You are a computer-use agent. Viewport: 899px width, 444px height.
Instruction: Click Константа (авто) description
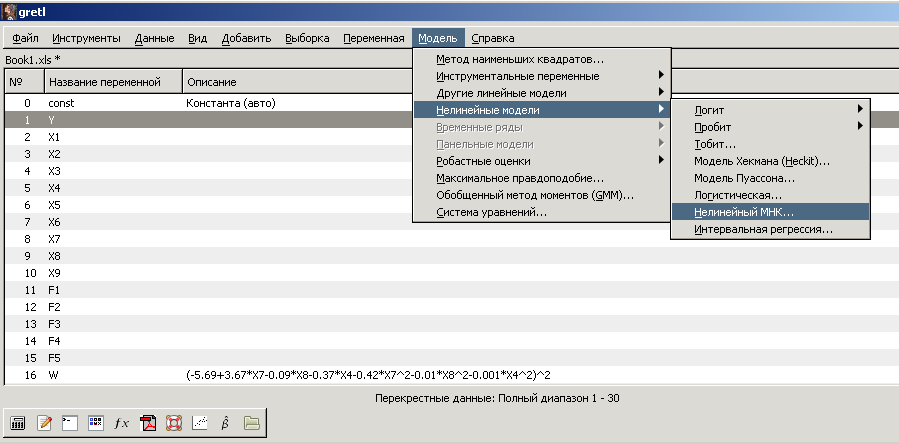(x=231, y=103)
